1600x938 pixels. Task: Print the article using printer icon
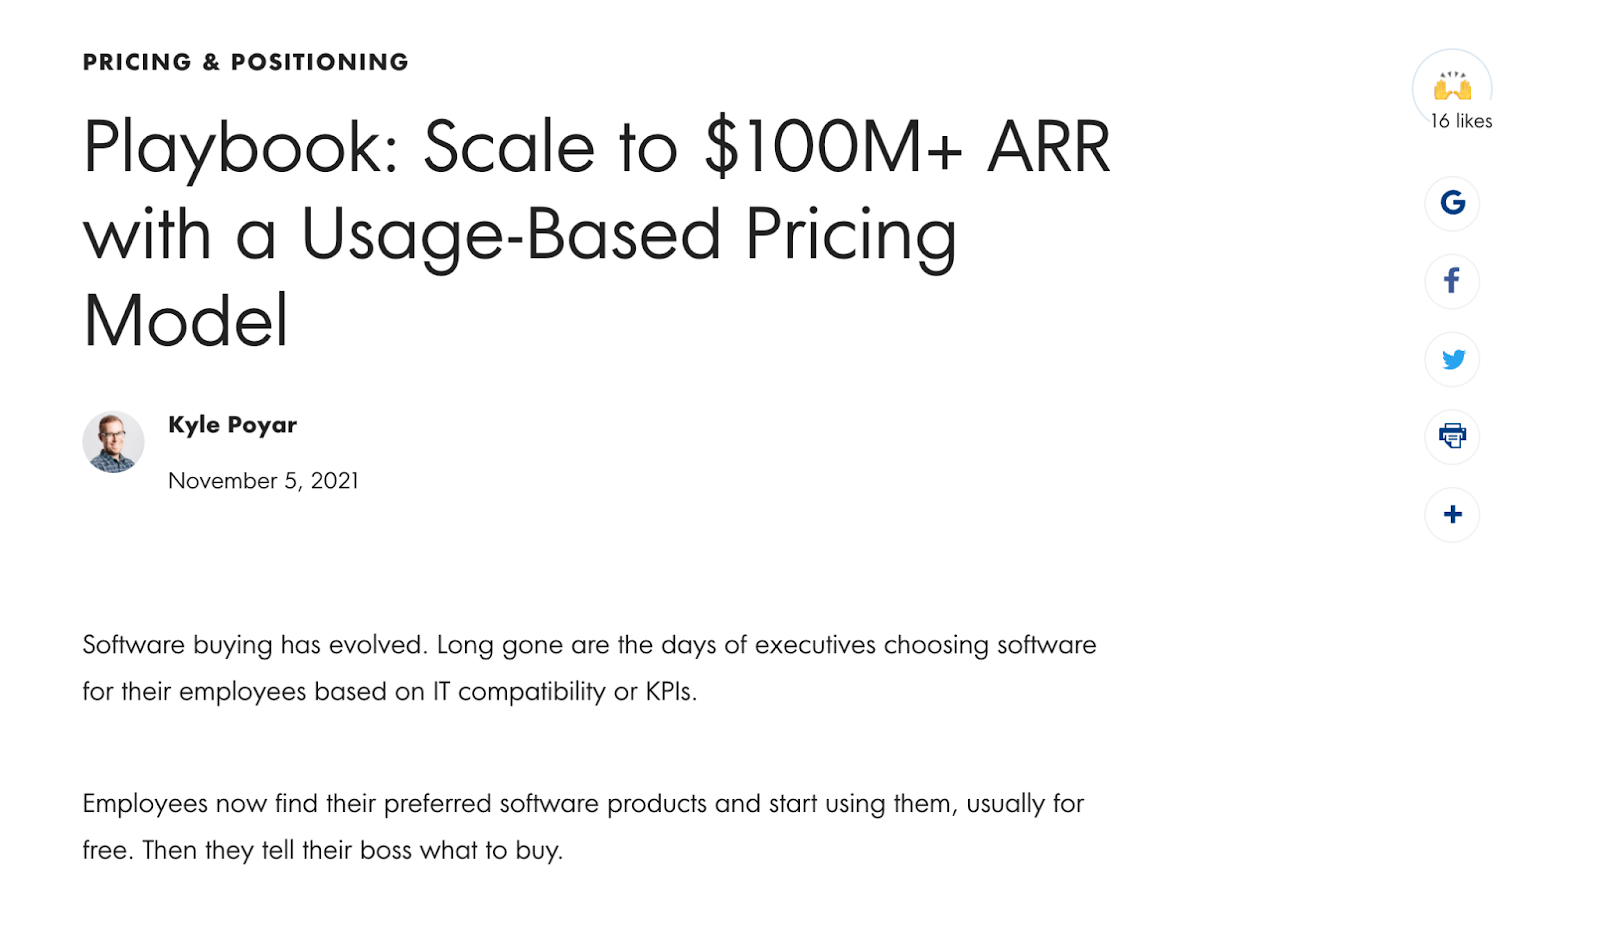(x=1452, y=436)
